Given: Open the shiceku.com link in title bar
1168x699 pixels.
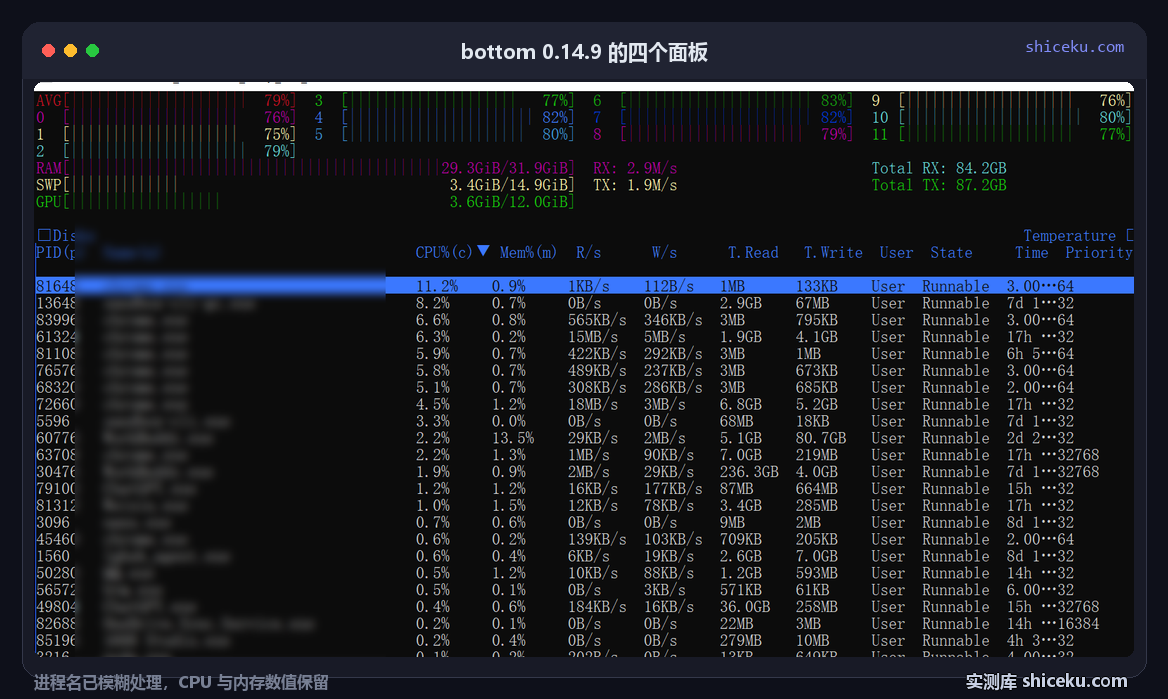Looking at the screenshot, I should 1074,46.
